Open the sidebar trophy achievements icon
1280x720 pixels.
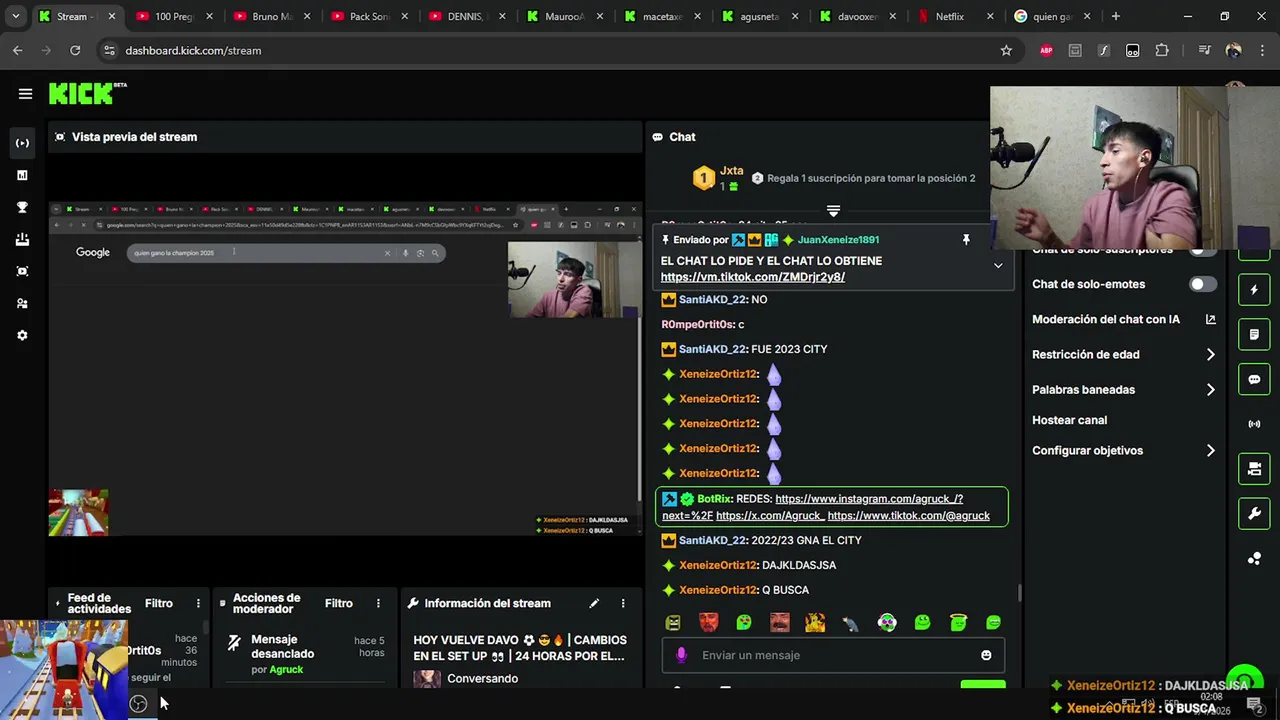pos(22,207)
